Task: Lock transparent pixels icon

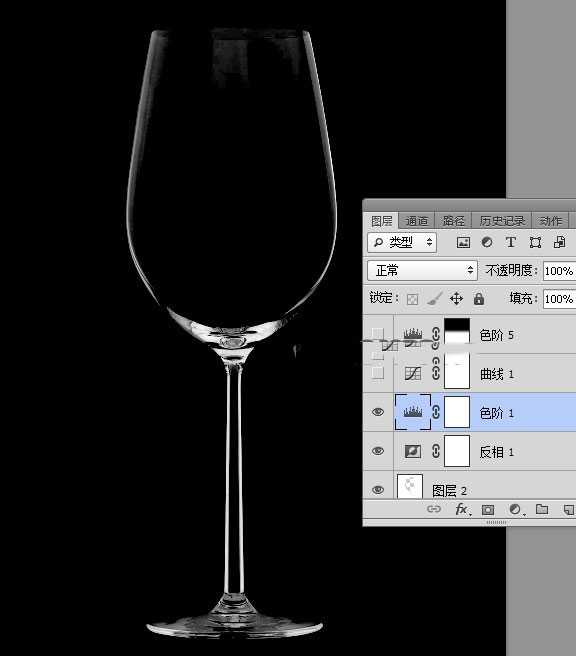Action: pyautogui.click(x=412, y=299)
